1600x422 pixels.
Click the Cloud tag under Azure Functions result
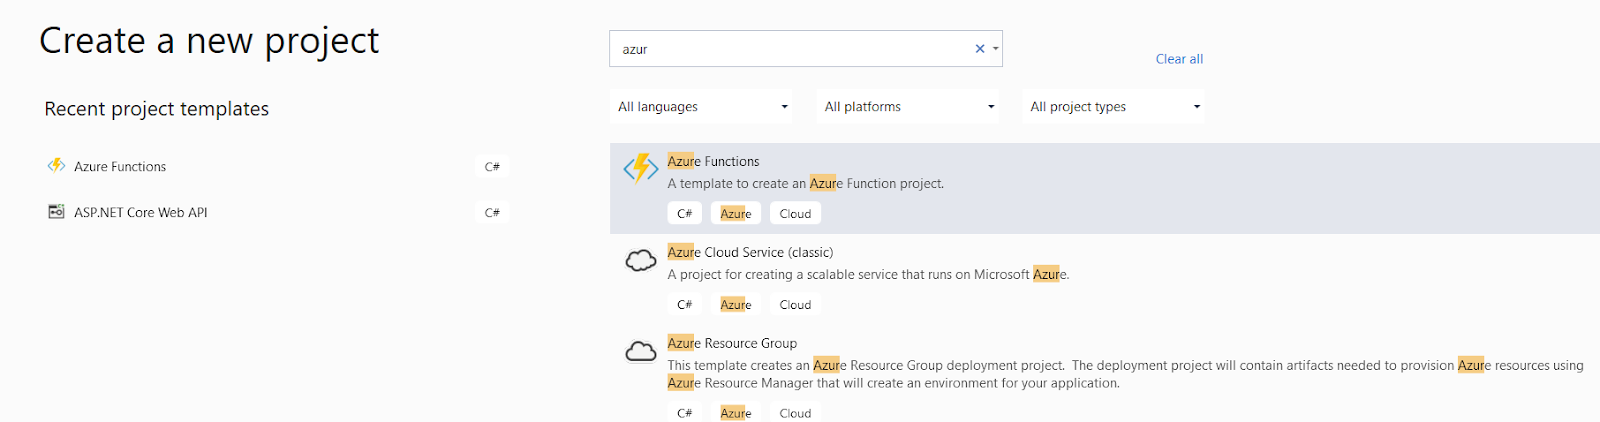795,213
